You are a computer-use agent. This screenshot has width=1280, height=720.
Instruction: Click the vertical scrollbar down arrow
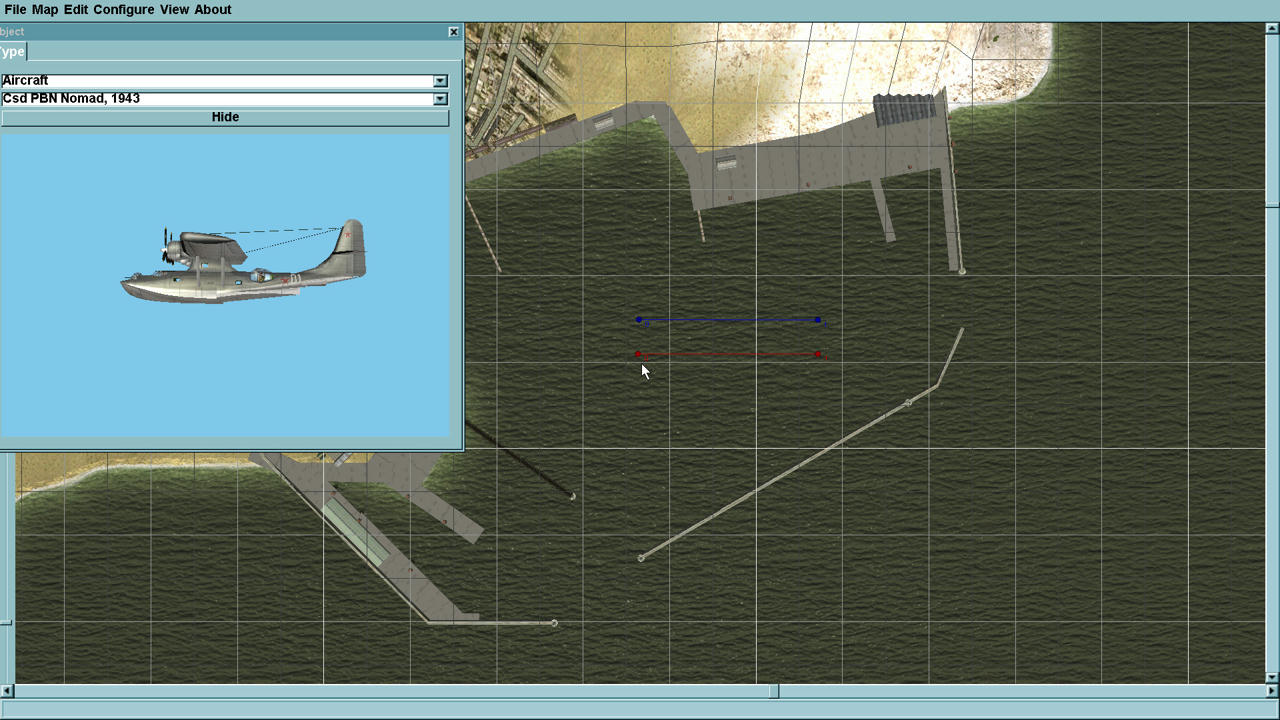pyautogui.click(x=1272, y=677)
